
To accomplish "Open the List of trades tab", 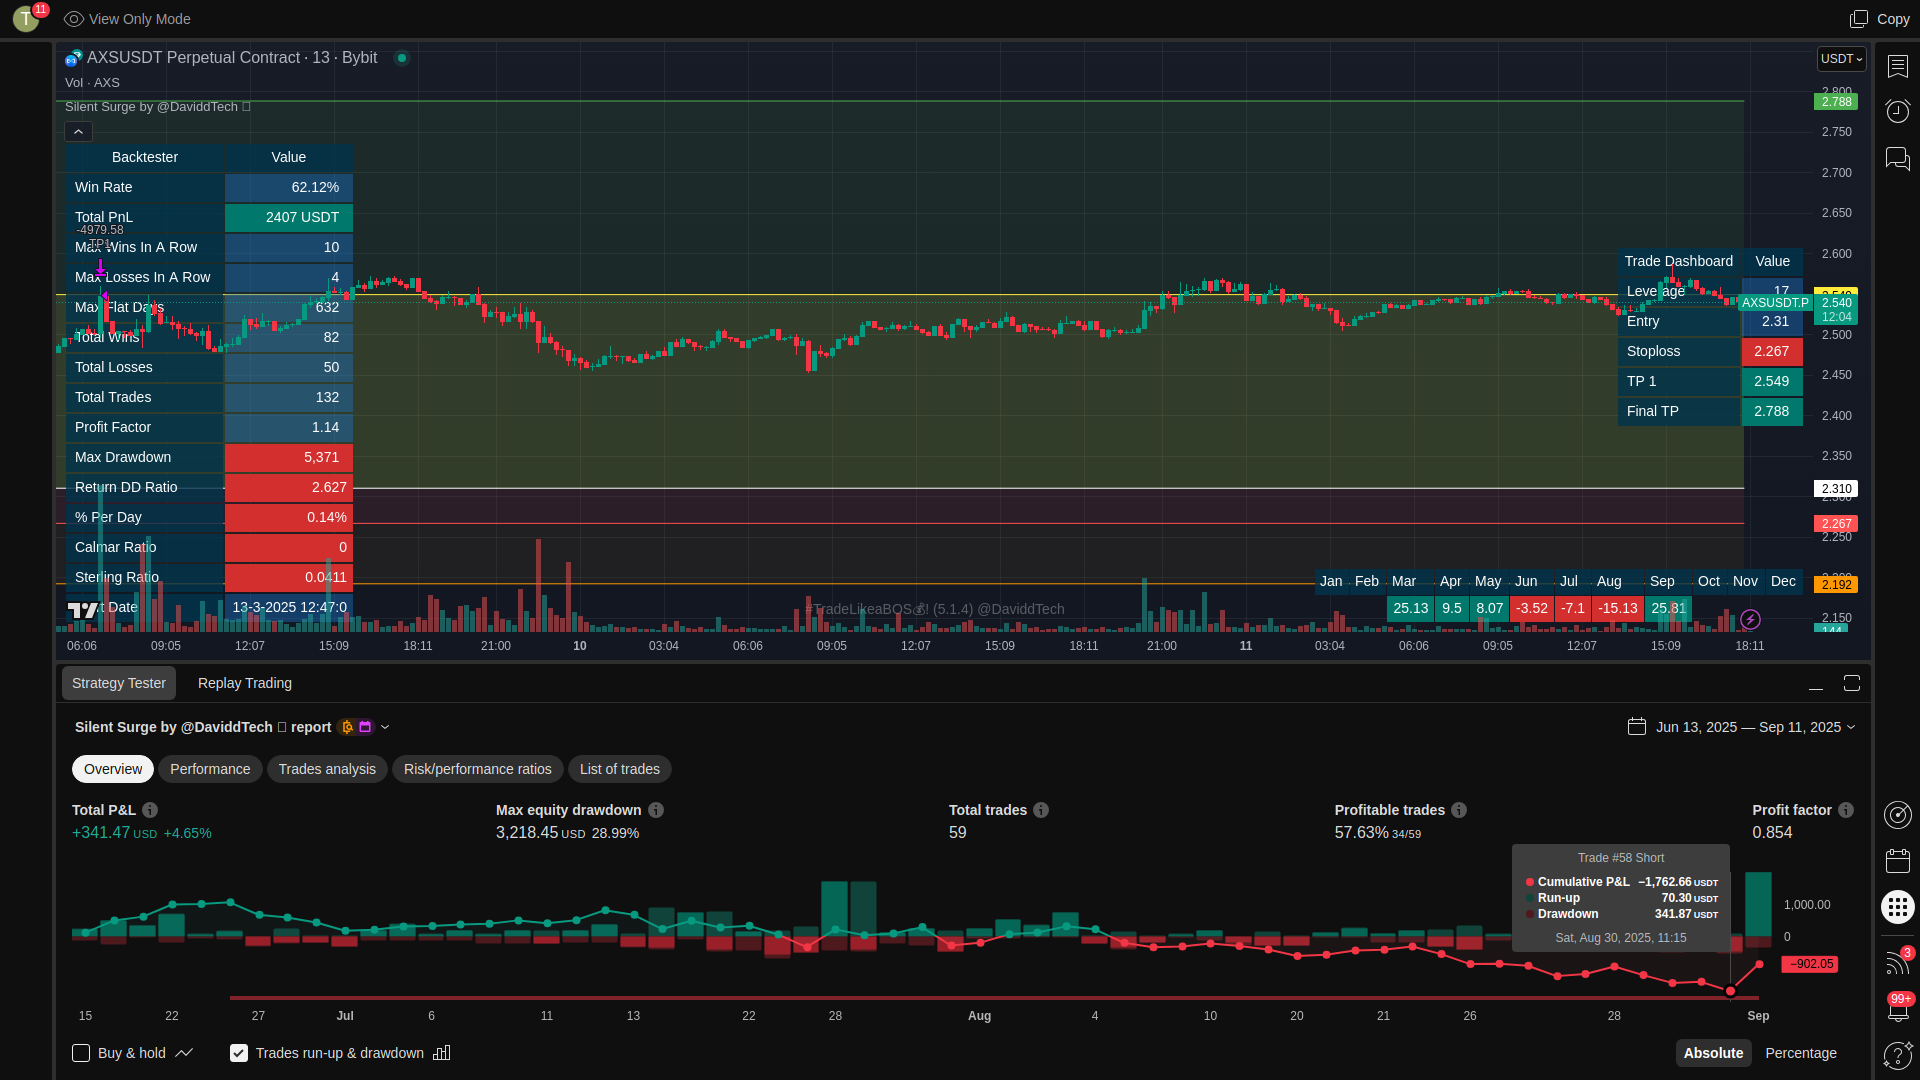I will point(619,769).
